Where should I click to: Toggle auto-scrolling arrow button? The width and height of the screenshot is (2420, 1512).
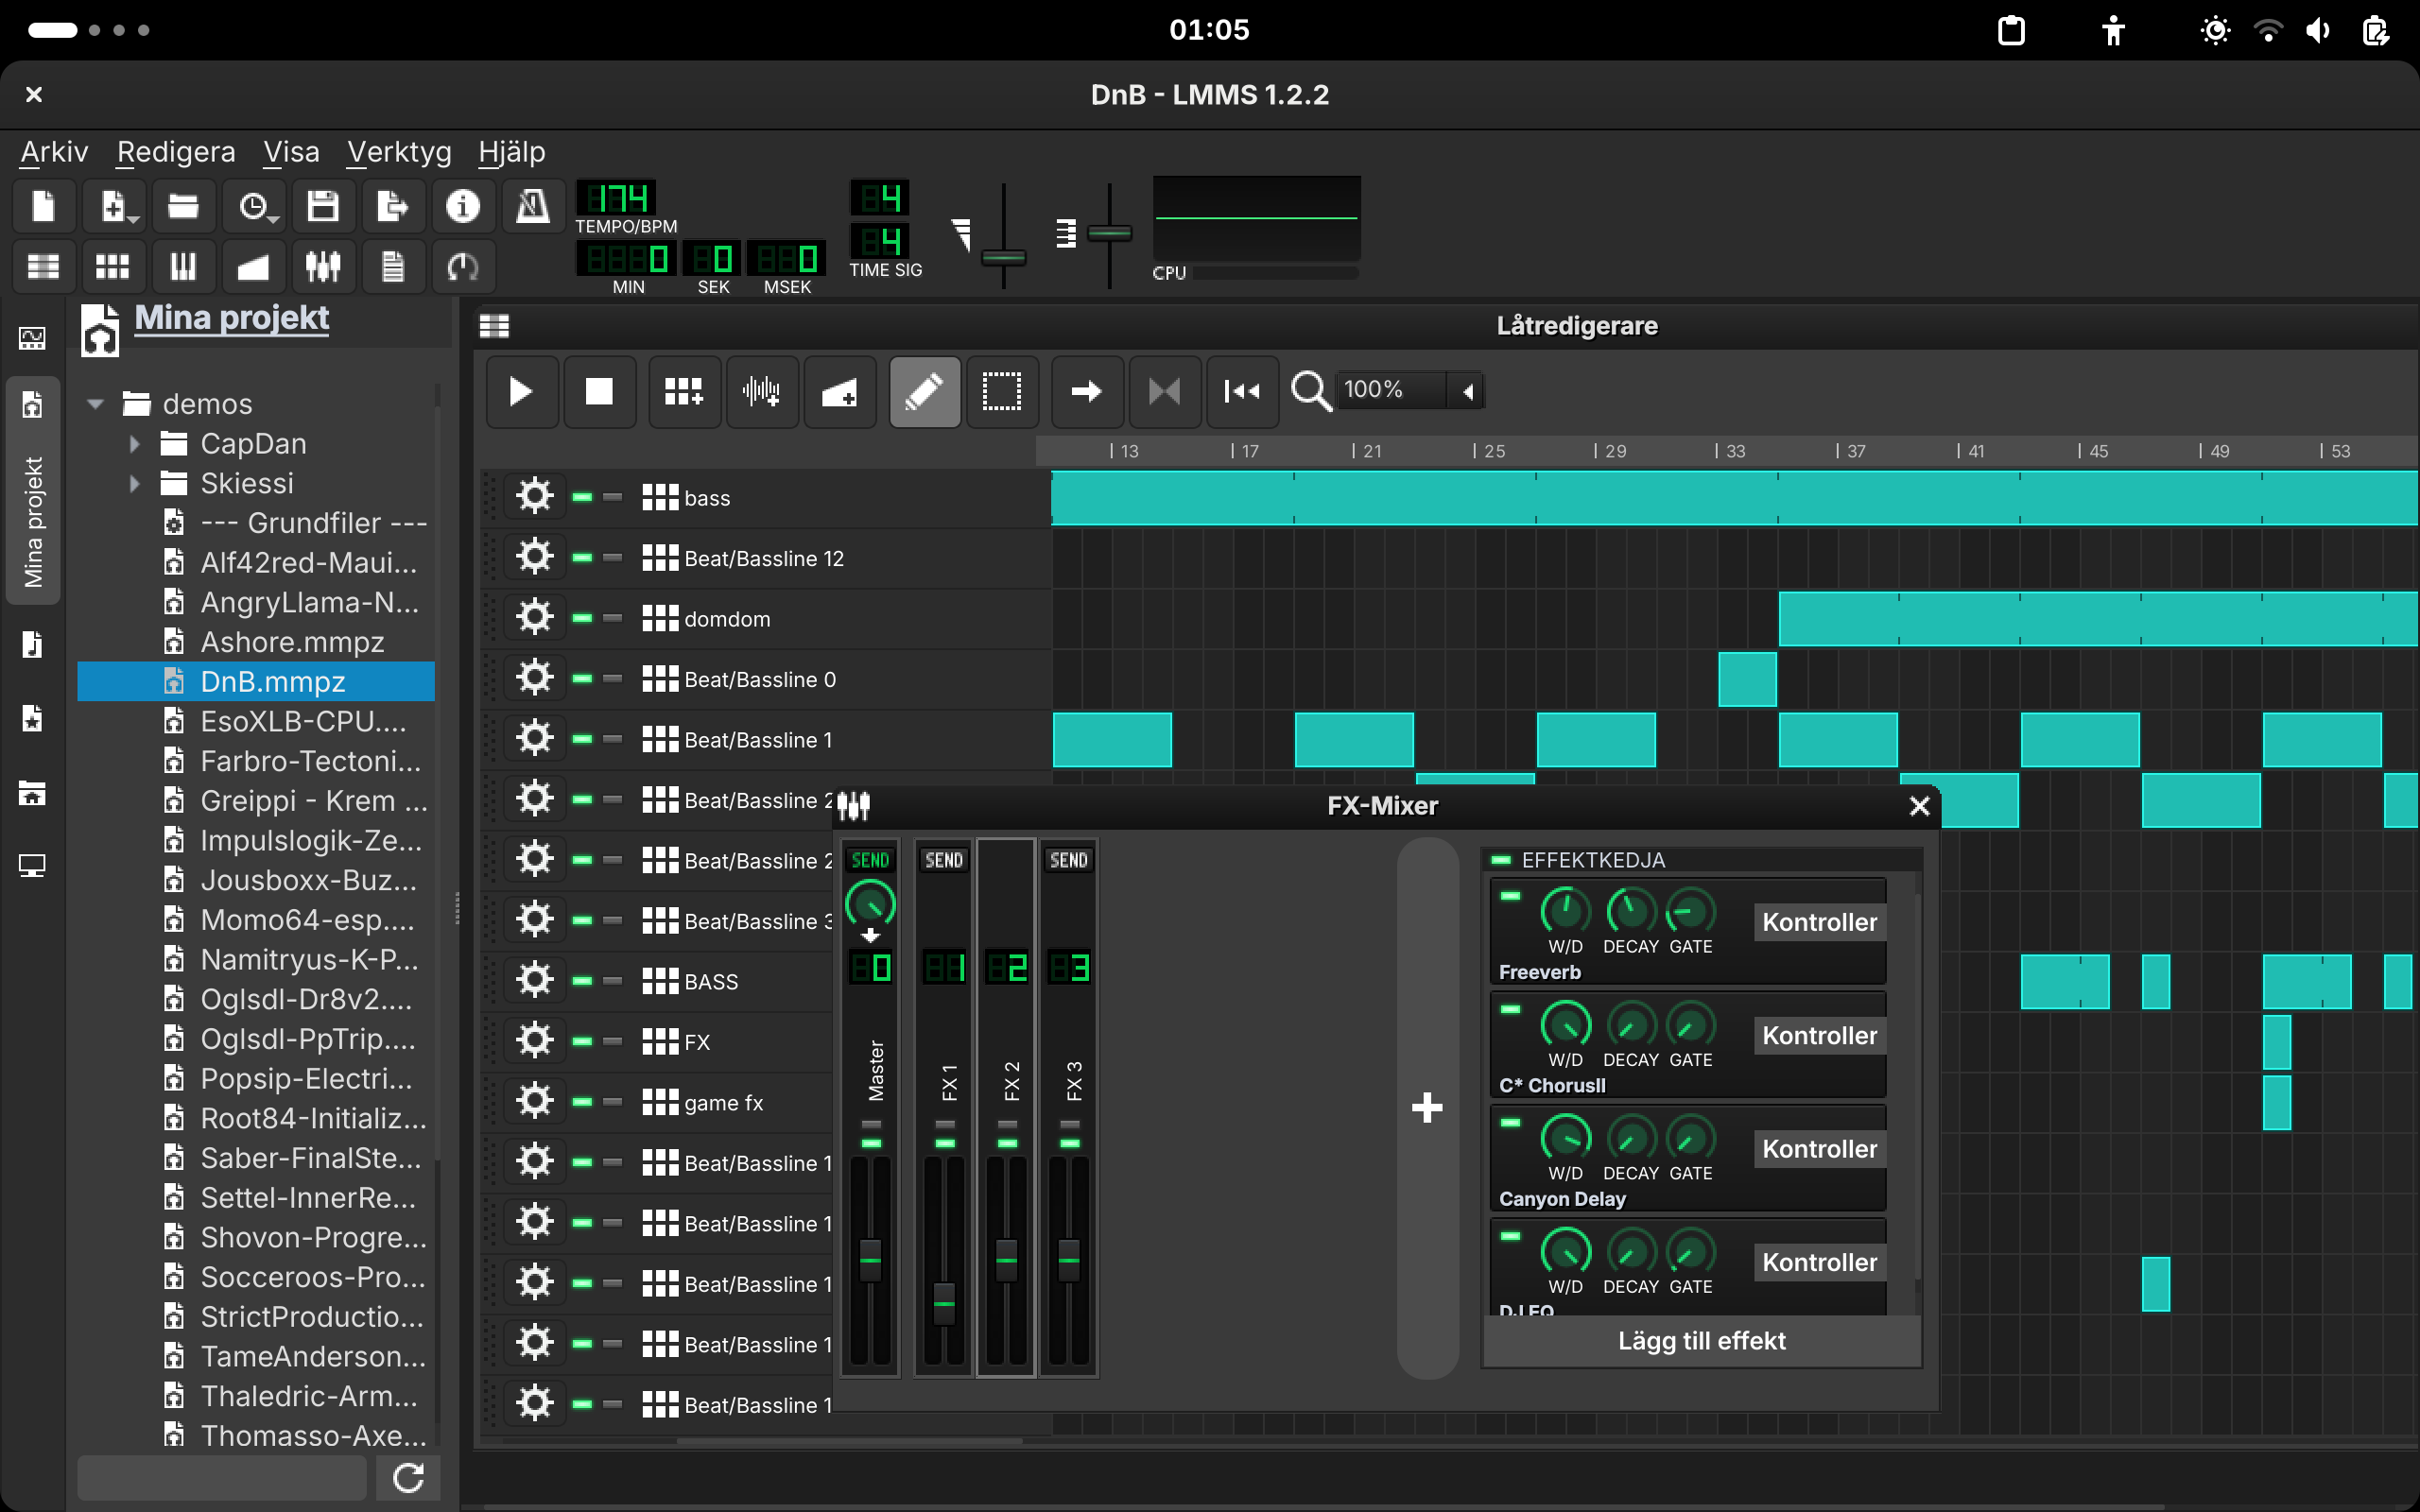pyautogui.click(x=1087, y=391)
